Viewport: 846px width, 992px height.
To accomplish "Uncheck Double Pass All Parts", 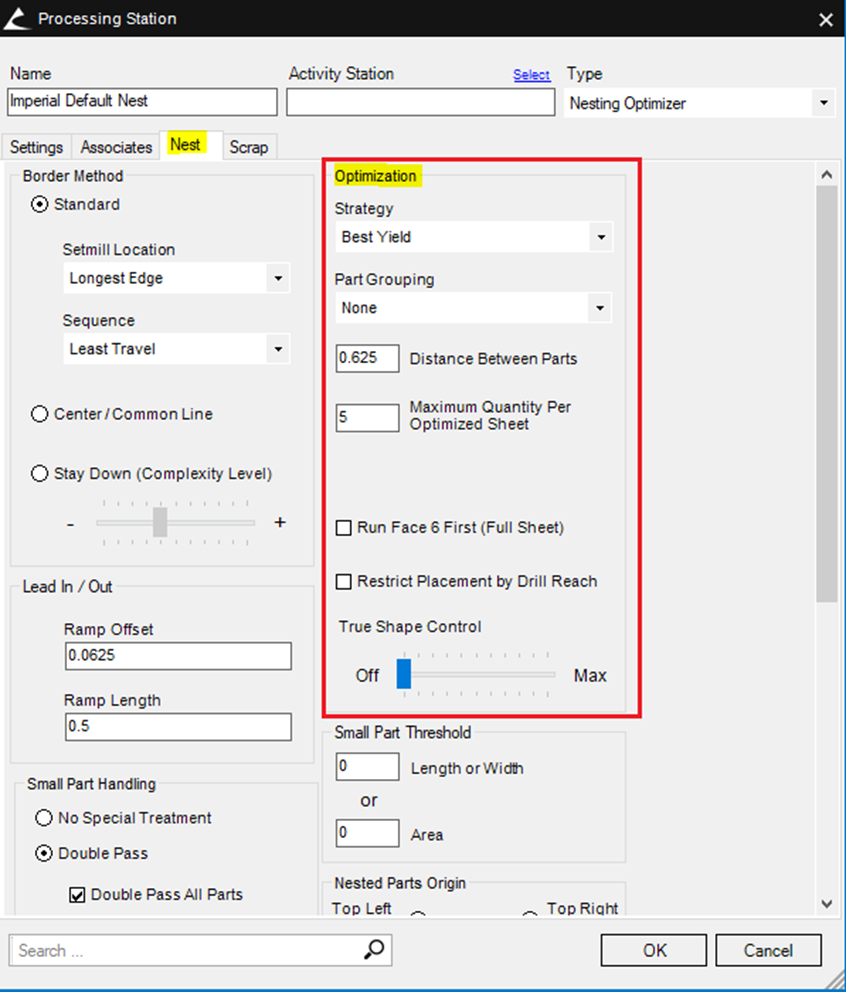I will pos(77,895).
